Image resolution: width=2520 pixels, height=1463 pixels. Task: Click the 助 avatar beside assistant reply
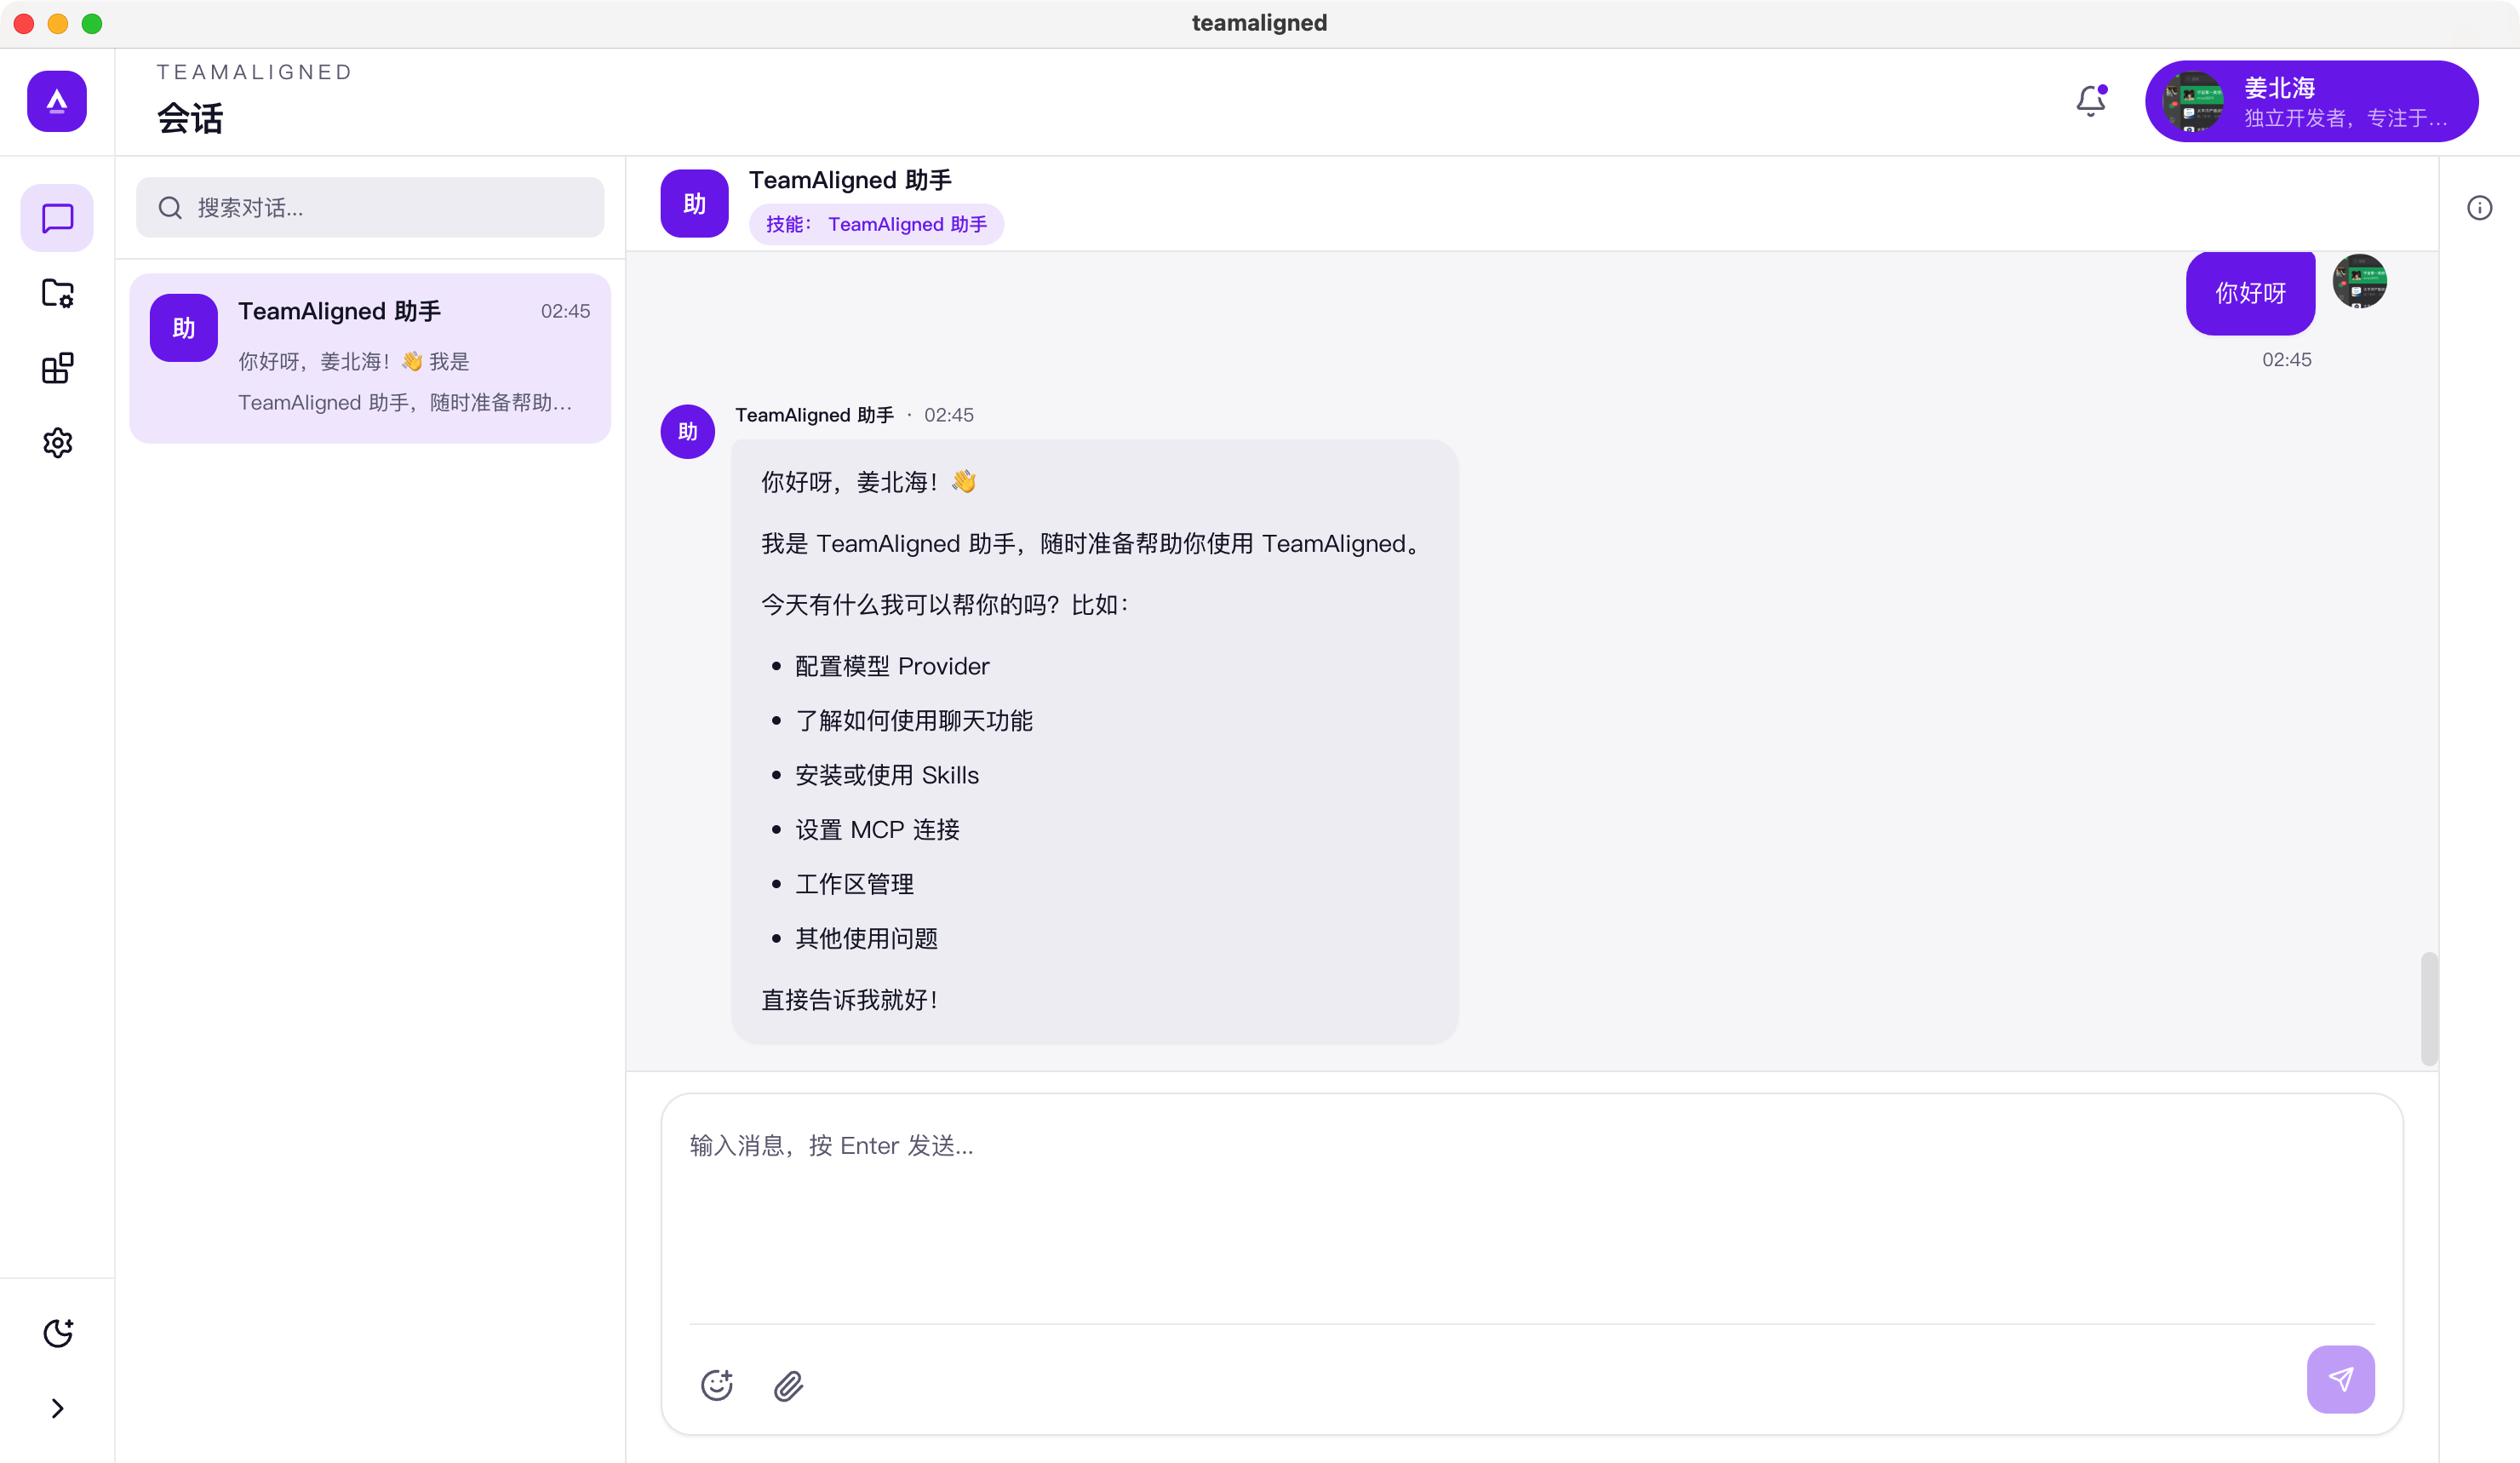(x=687, y=431)
